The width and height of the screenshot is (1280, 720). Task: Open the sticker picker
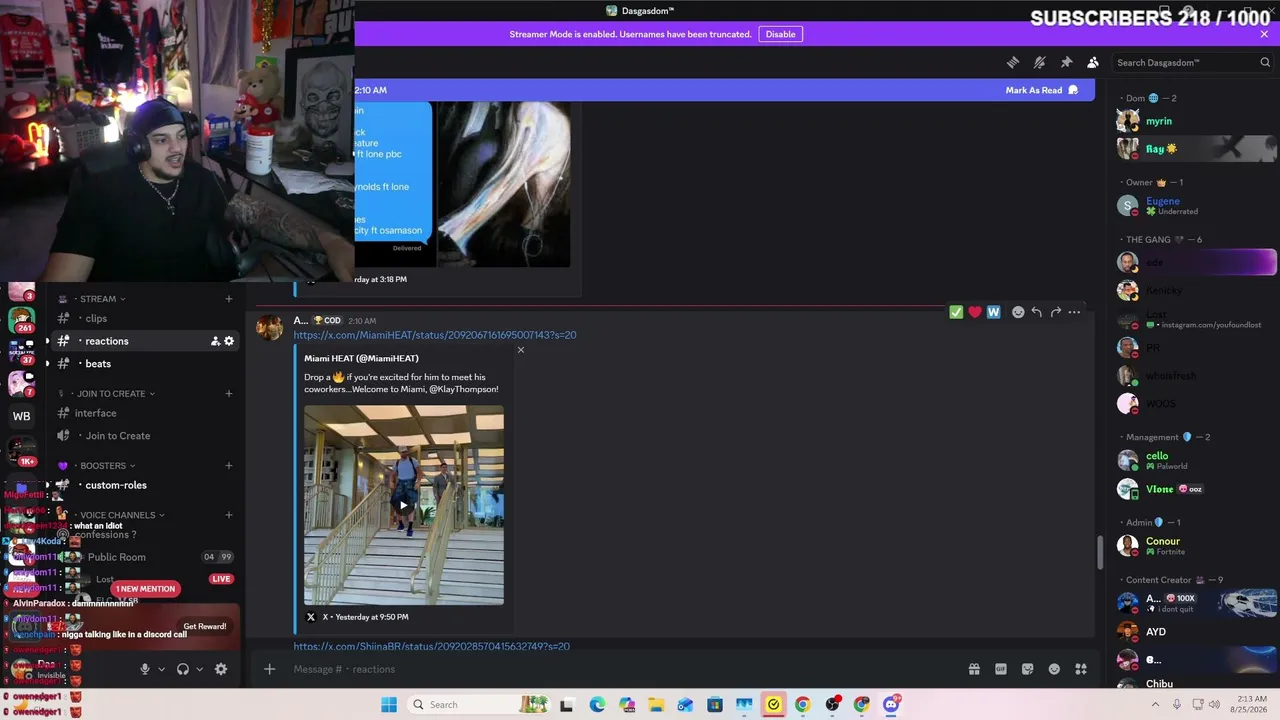point(1027,669)
